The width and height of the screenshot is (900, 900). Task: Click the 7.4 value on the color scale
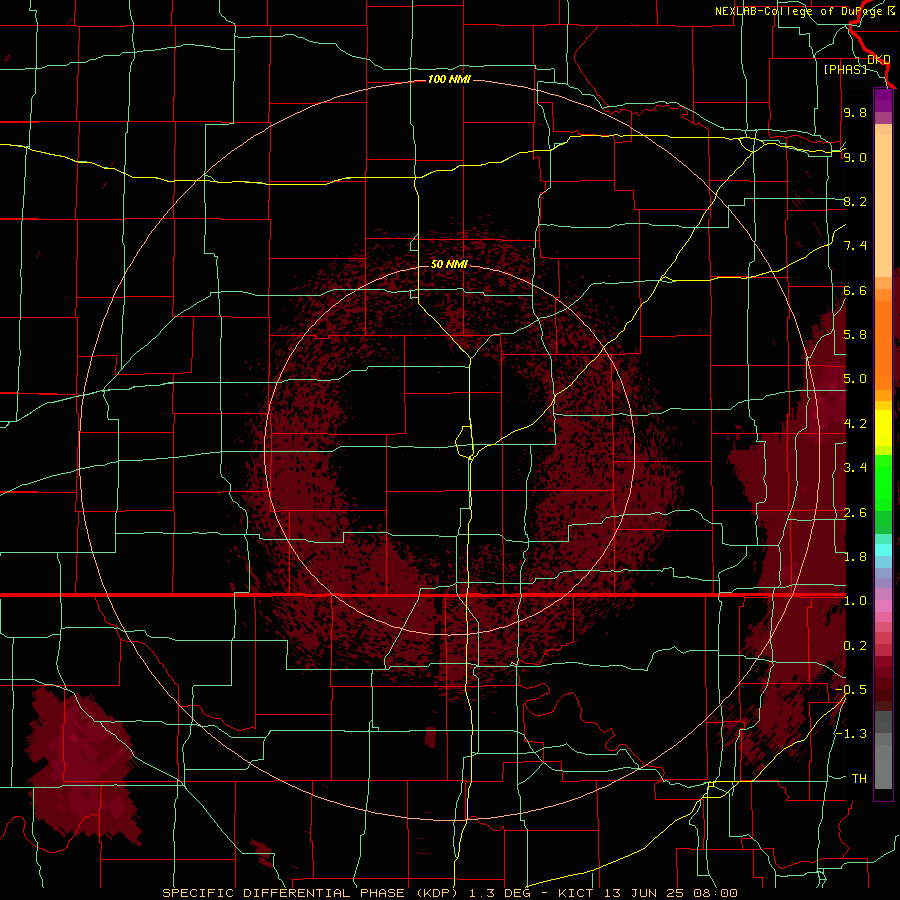pos(855,246)
